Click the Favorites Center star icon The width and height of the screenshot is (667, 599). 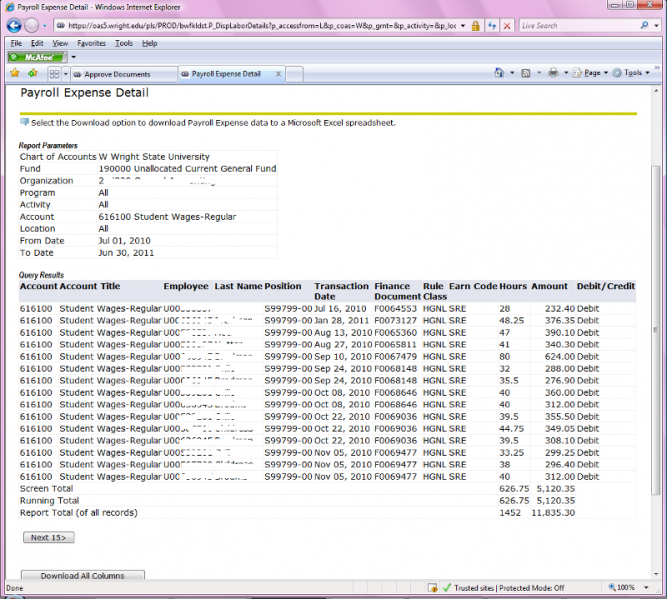coord(15,73)
